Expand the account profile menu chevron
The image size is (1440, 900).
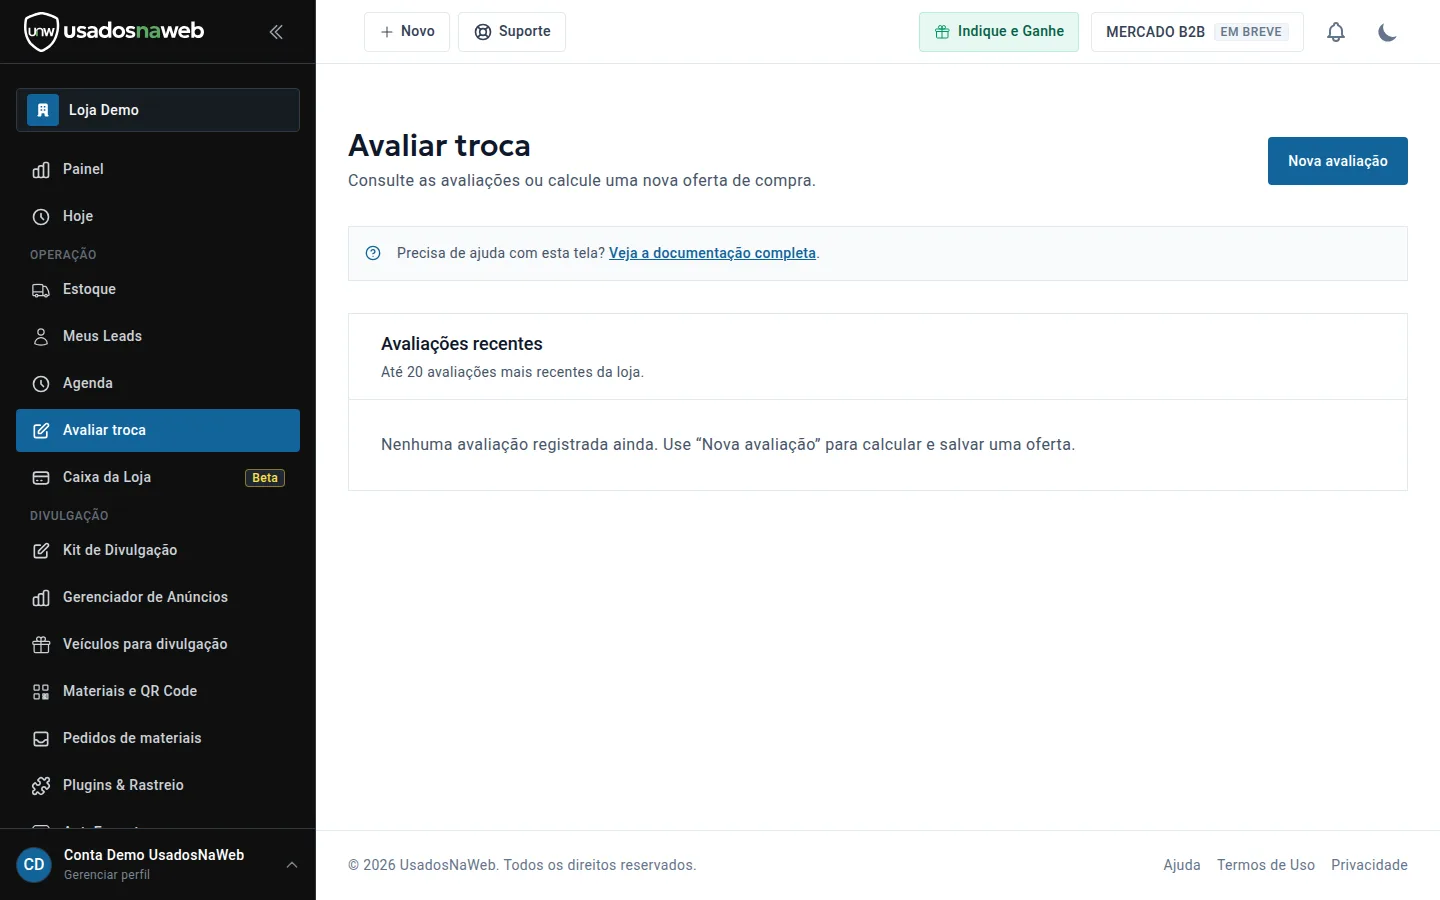point(292,865)
